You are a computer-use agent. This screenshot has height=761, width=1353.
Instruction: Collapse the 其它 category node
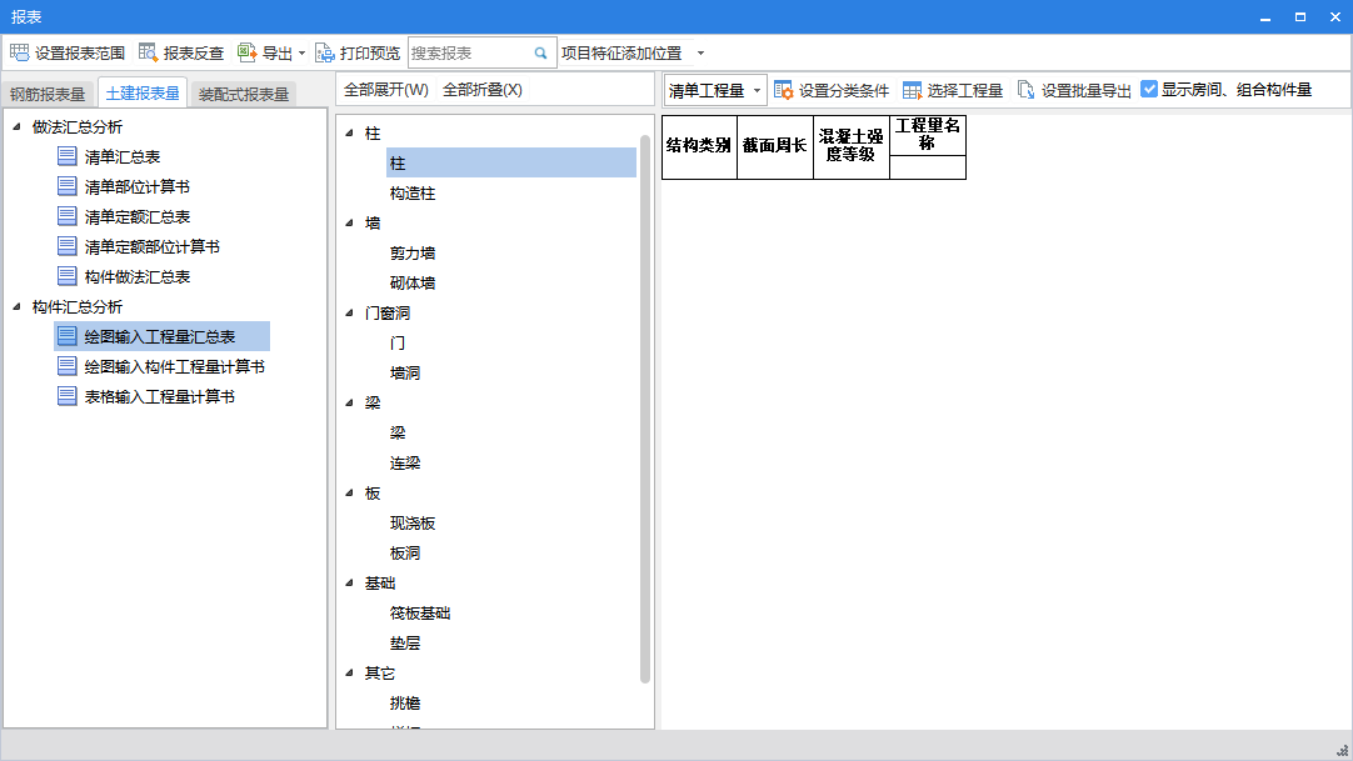(x=349, y=673)
